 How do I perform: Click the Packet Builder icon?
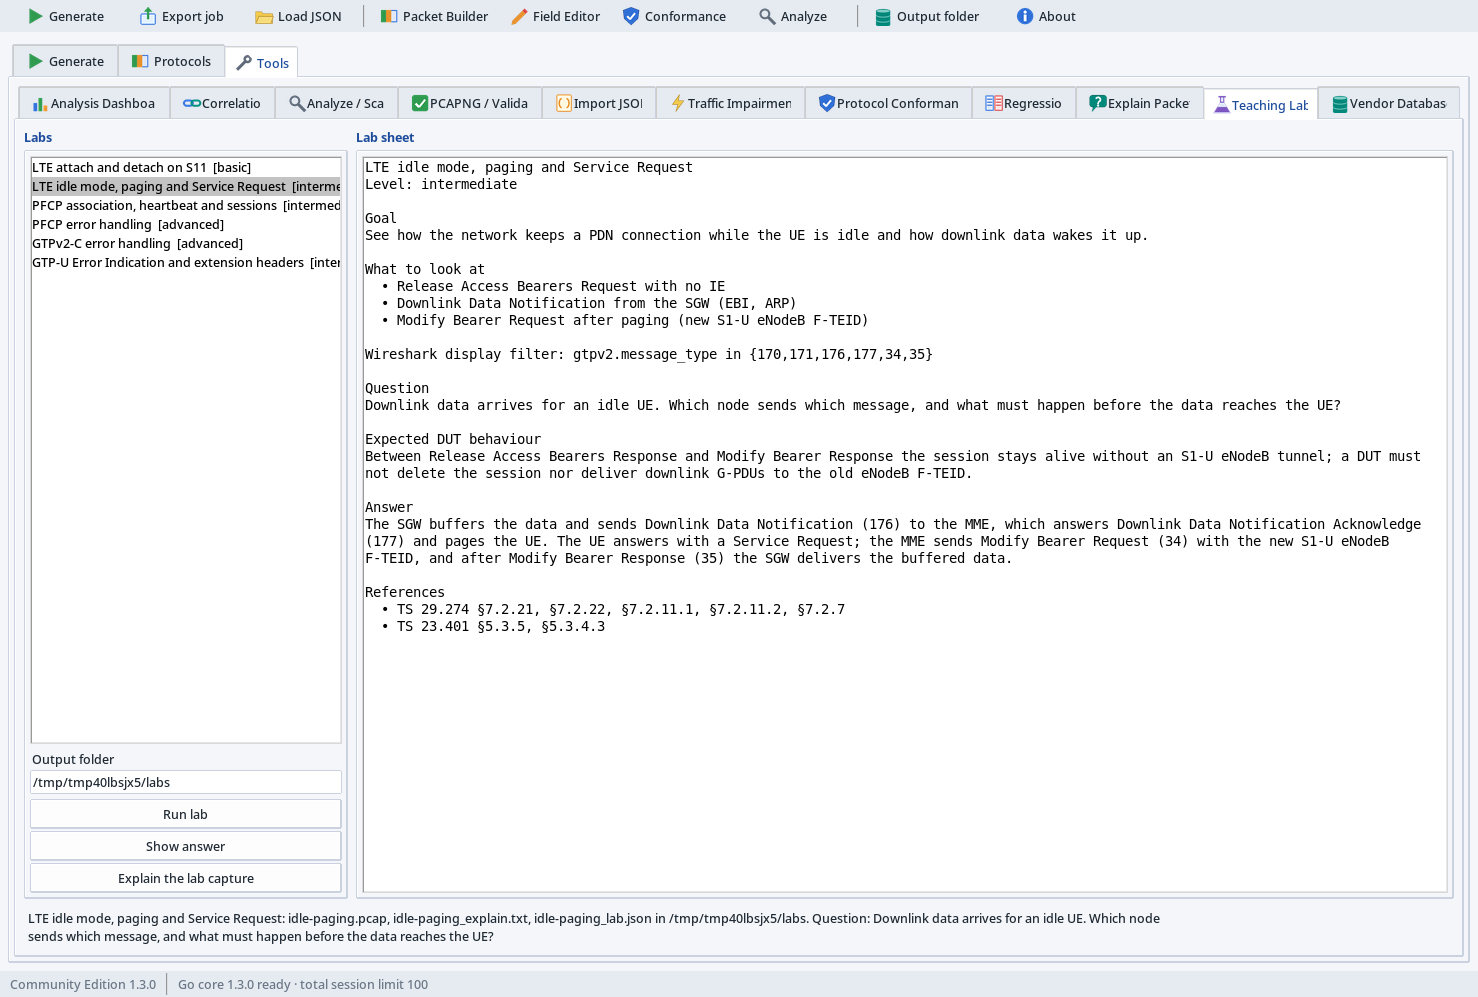point(389,16)
